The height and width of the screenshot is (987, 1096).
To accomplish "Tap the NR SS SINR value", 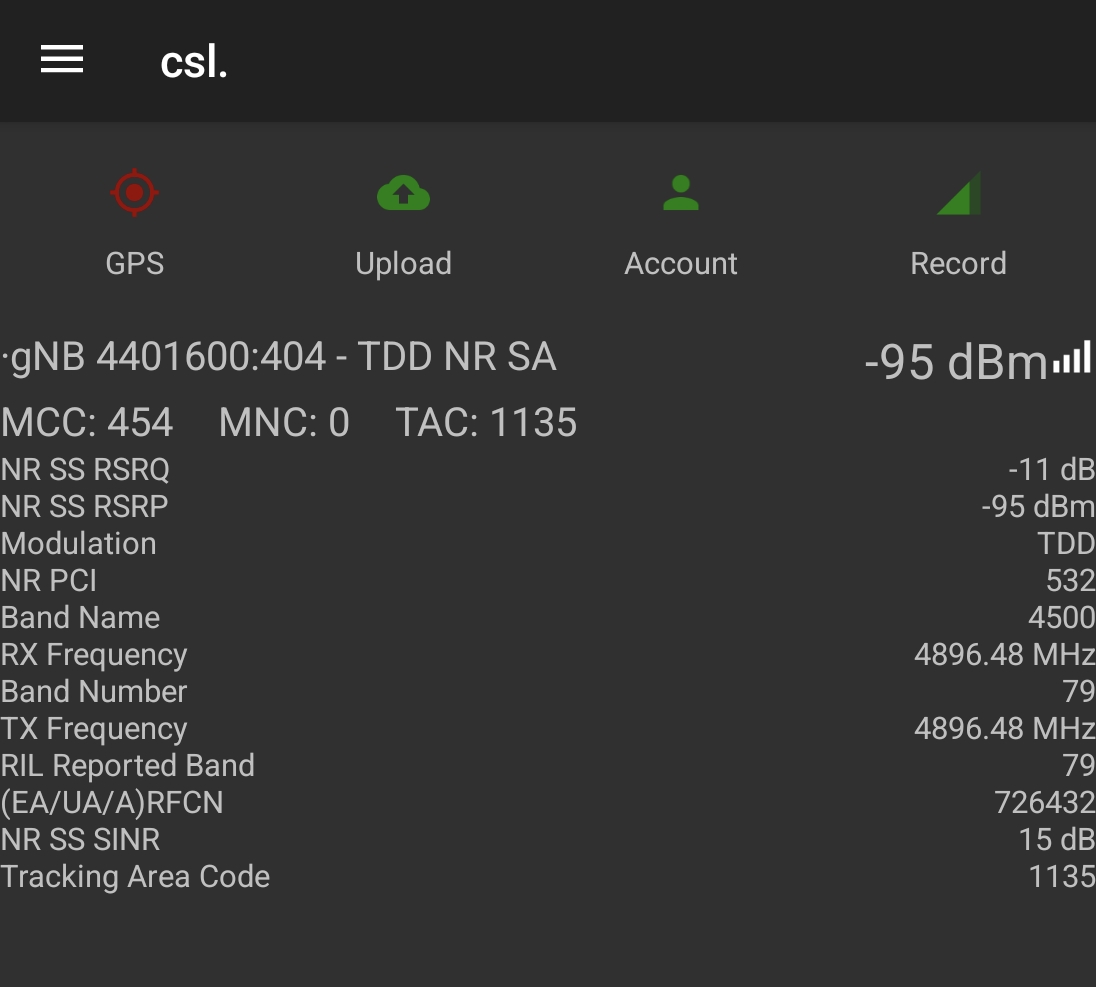I will pyautogui.click(x=1057, y=840).
